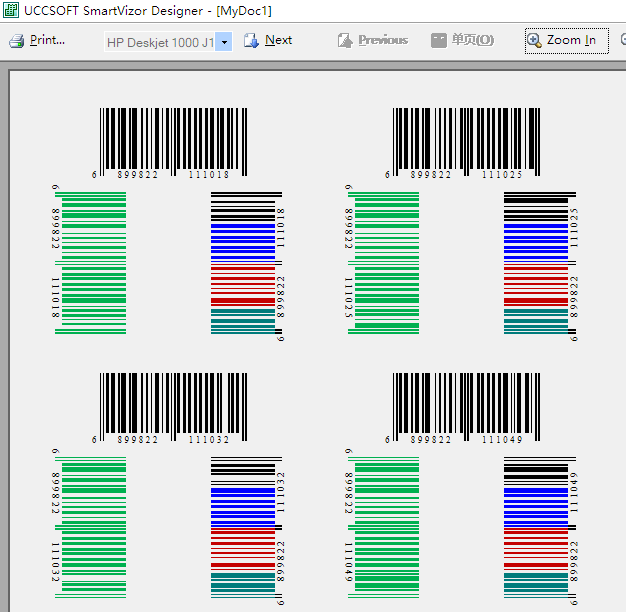Screen dimensions: 626x612
Task: Click the printer icon
Action: tap(17, 41)
